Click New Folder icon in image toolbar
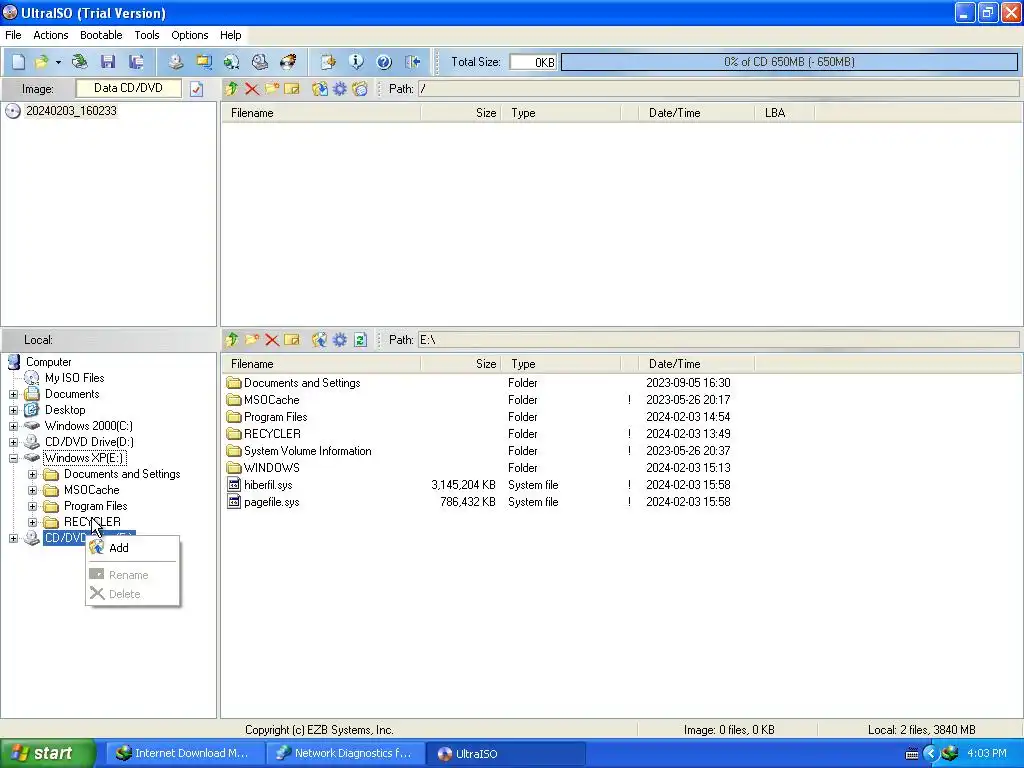1024x768 pixels. (x=272, y=89)
